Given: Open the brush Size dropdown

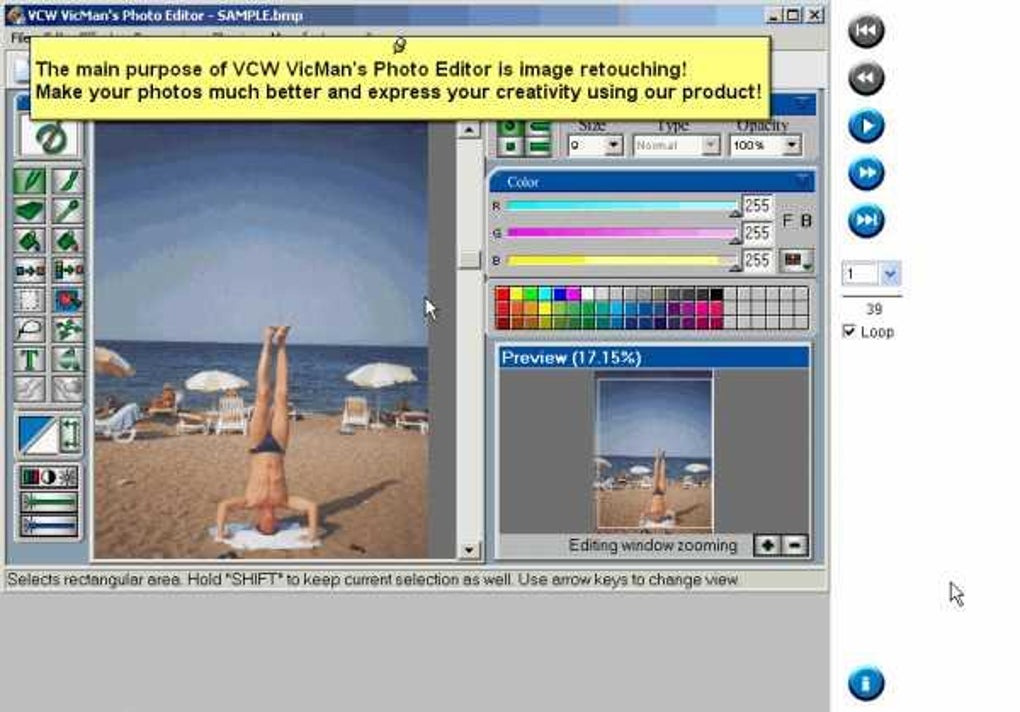Looking at the screenshot, I should (x=613, y=146).
